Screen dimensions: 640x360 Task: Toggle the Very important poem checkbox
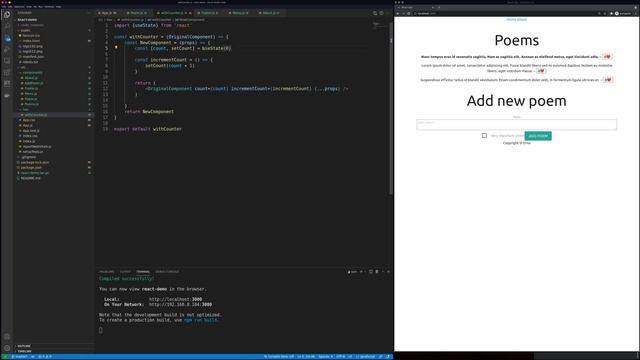pos(484,136)
